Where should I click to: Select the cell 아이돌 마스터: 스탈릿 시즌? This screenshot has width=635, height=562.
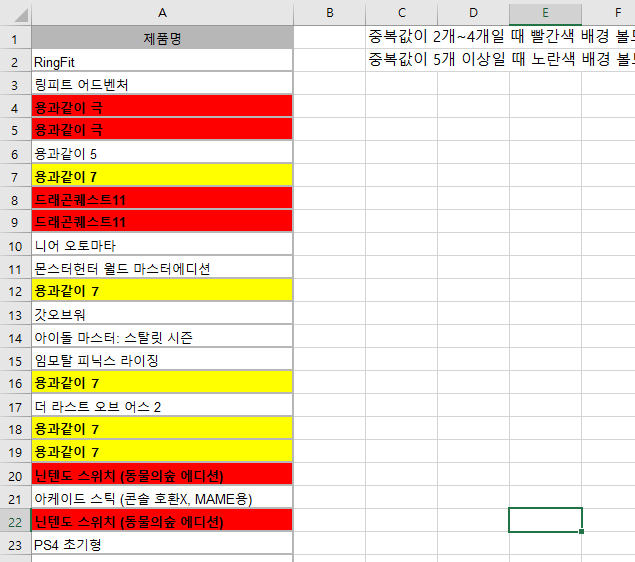(x=162, y=337)
